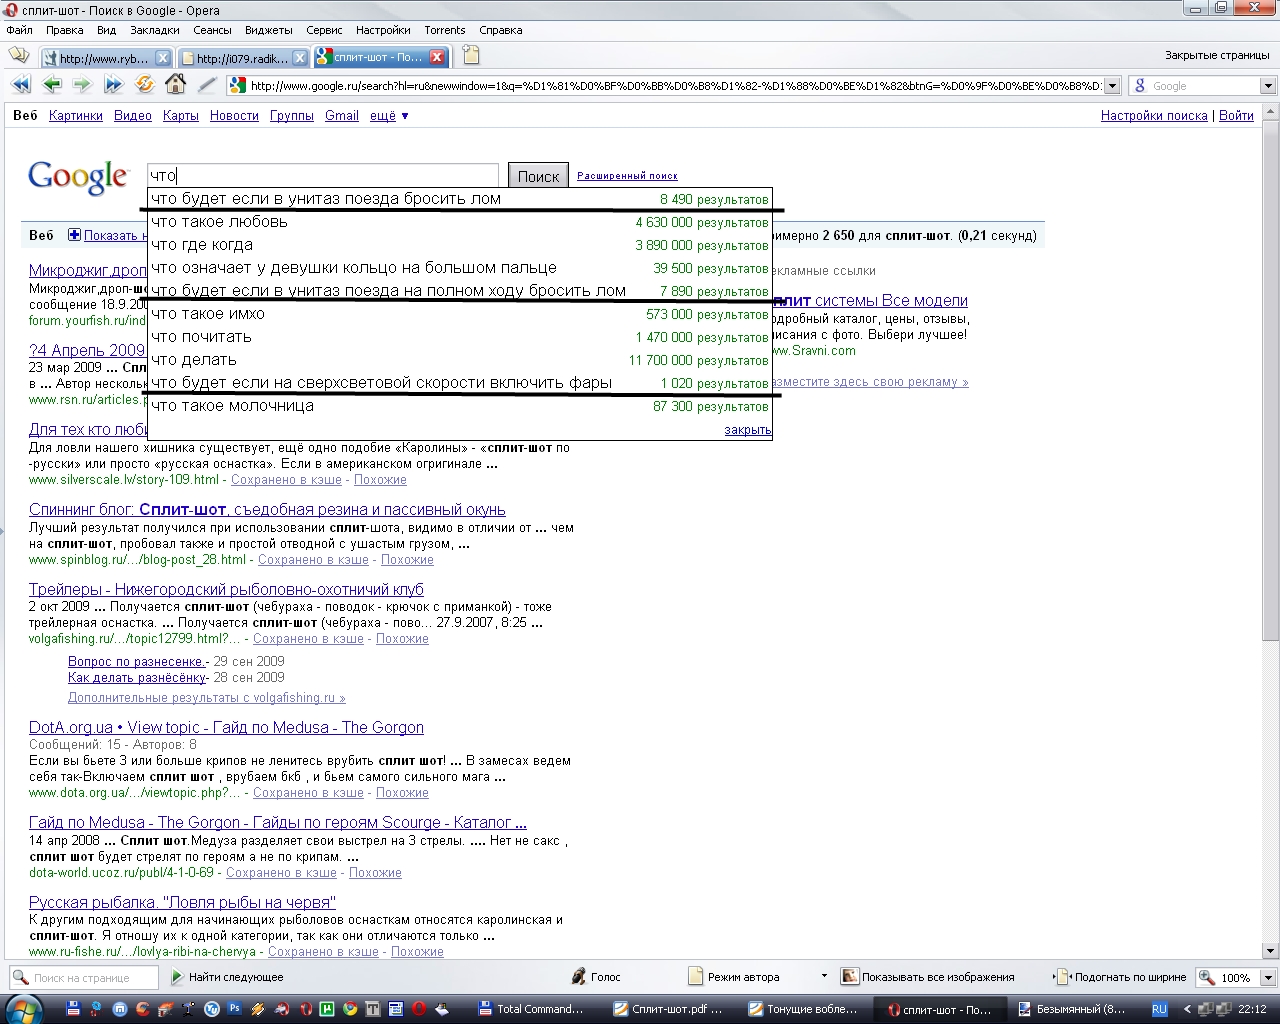Click the fast forward navigation icon
The image size is (1280, 1024).
click(x=113, y=85)
